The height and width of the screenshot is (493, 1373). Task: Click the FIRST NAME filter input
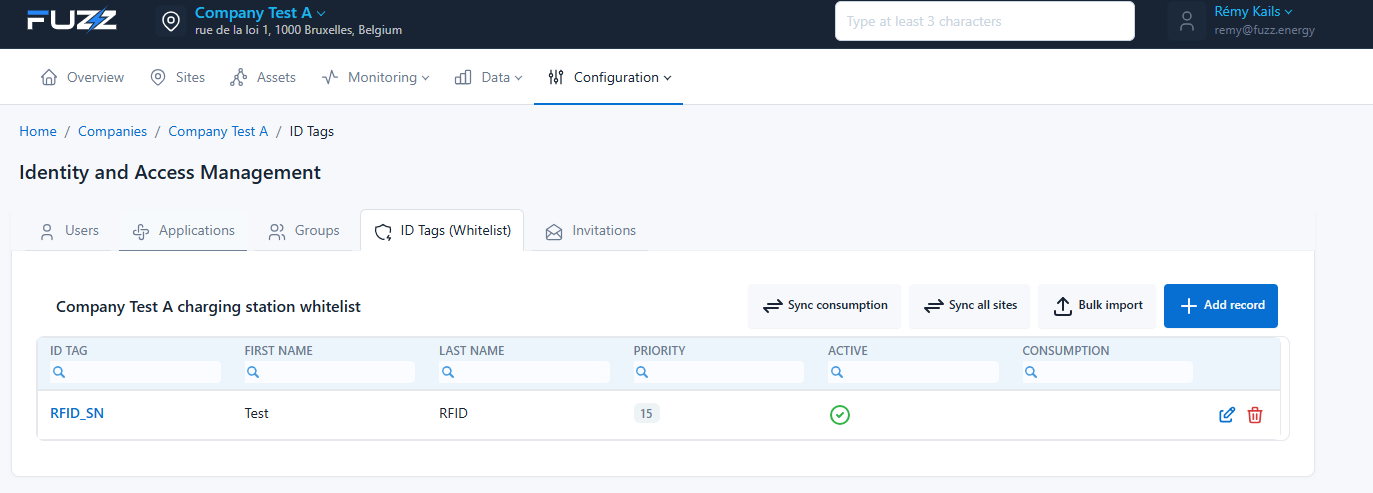[x=330, y=372]
